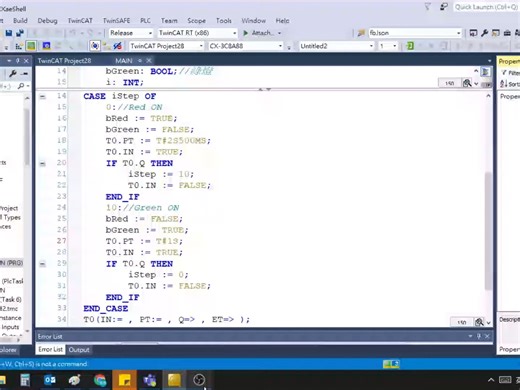
Task: Open the Debug menu
Action: point(47,21)
